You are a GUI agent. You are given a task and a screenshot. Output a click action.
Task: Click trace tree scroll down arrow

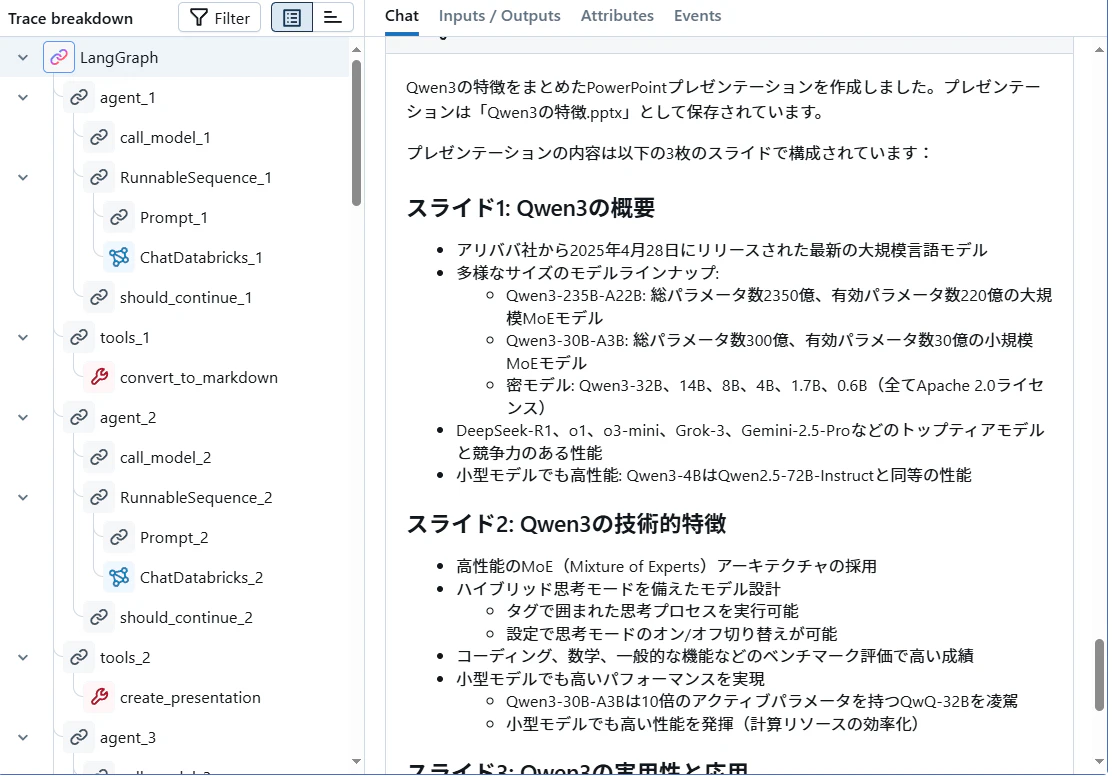356,761
